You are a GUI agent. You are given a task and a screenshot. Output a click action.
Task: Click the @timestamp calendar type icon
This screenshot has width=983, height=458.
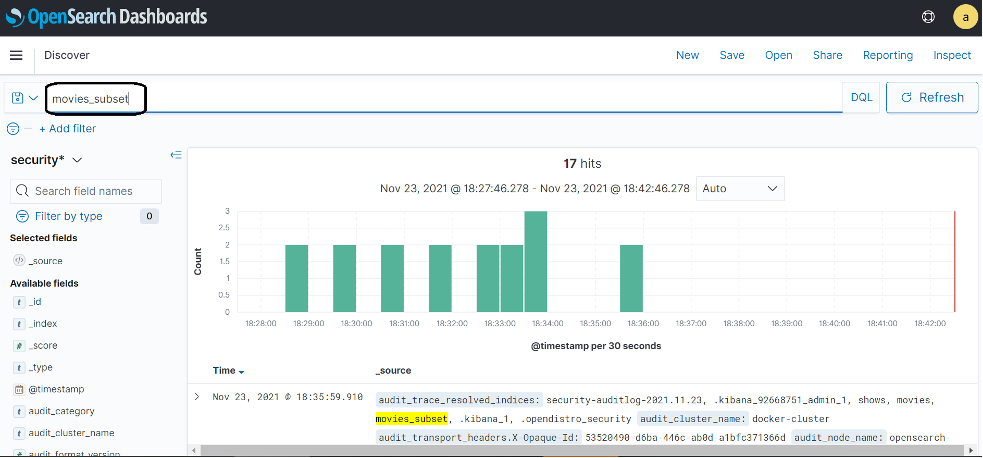[19, 390]
